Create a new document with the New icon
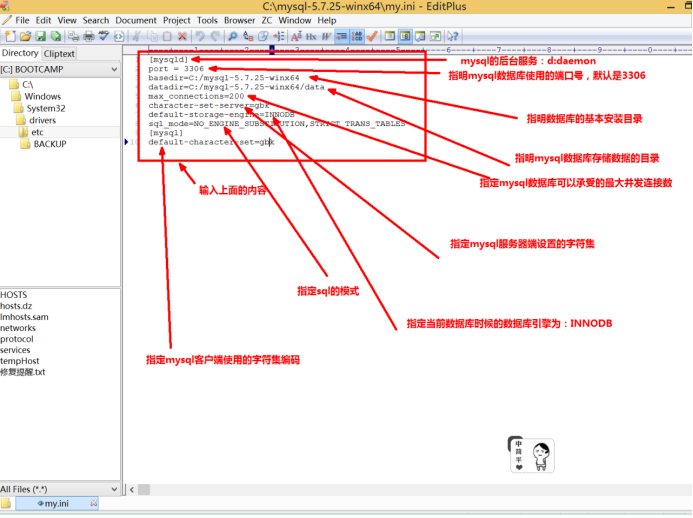Viewport: 693px width, 518px height. 11,36
